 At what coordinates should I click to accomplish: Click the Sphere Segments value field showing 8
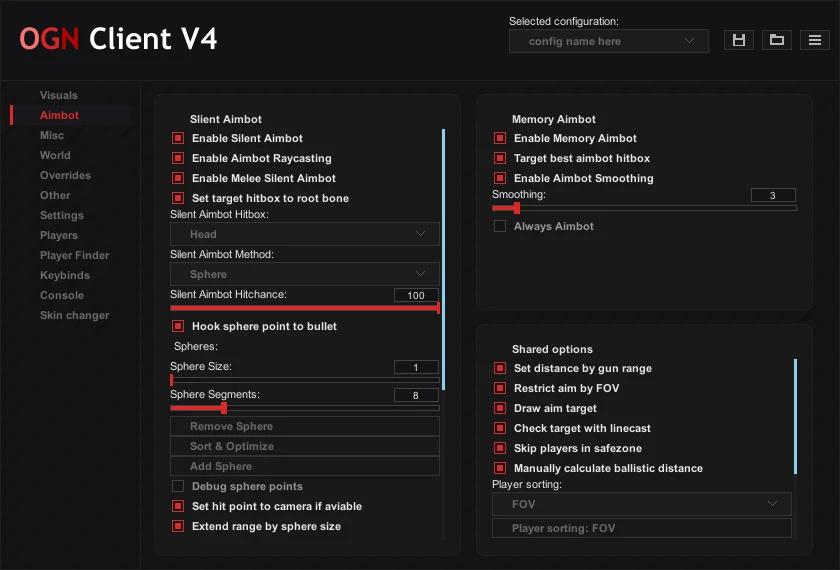(416, 395)
